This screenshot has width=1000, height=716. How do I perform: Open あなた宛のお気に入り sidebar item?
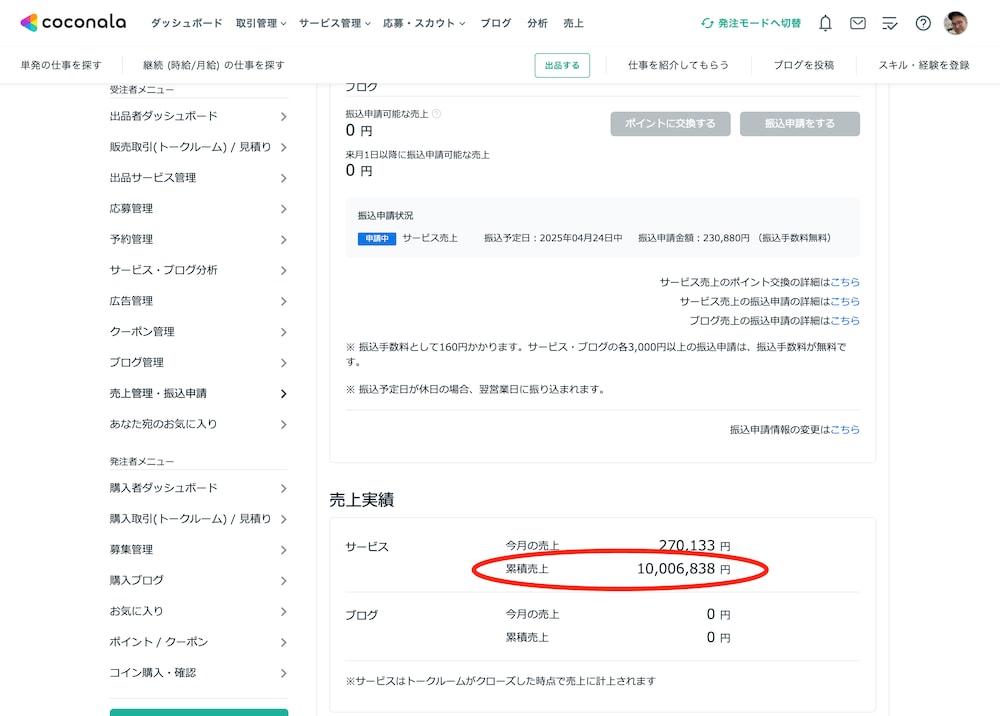198,425
